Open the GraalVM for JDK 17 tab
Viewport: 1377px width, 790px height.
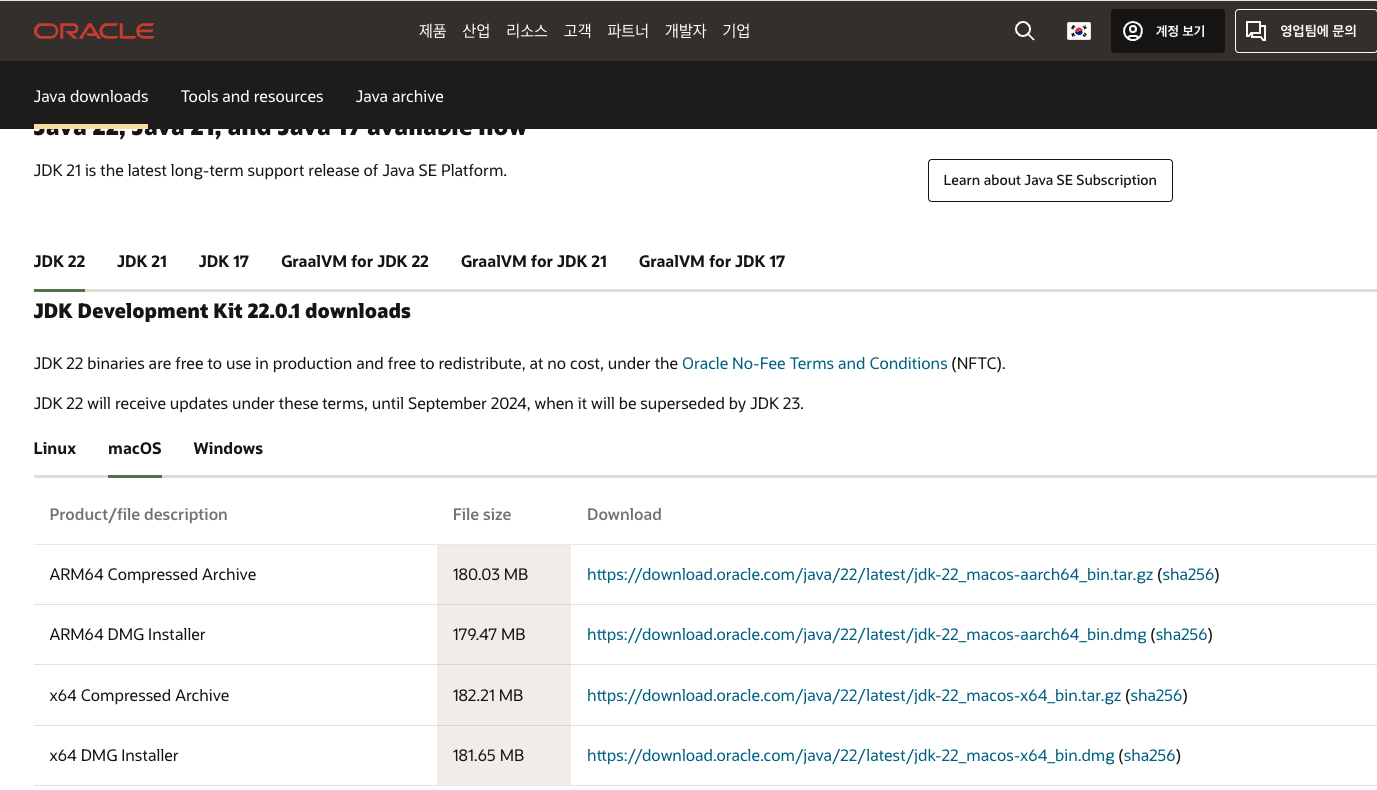click(712, 261)
